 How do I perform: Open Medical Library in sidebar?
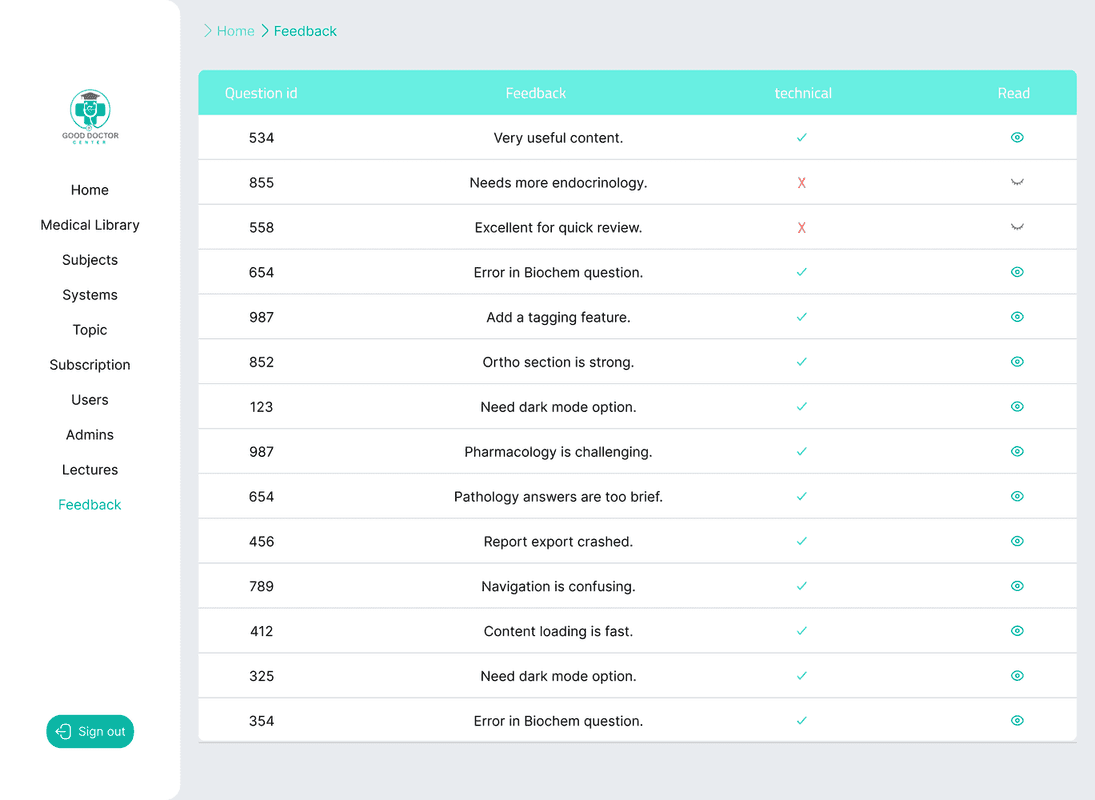[90, 225]
